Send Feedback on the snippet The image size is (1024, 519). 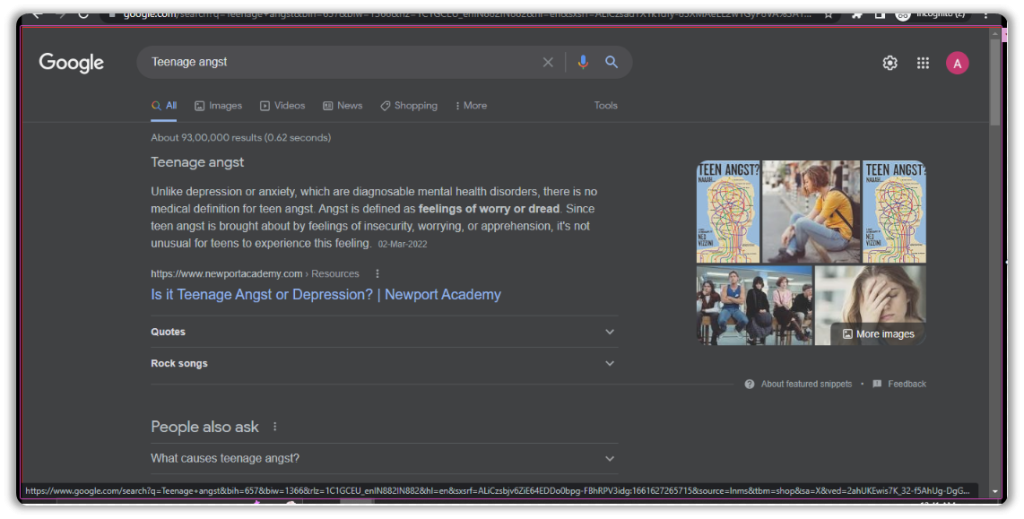pos(899,384)
